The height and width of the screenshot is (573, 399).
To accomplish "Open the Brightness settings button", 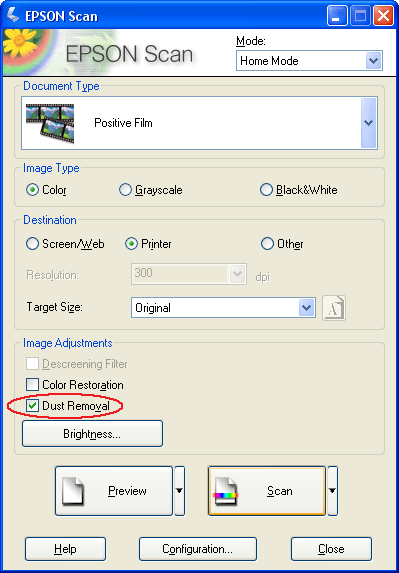I will [x=92, y=434].
